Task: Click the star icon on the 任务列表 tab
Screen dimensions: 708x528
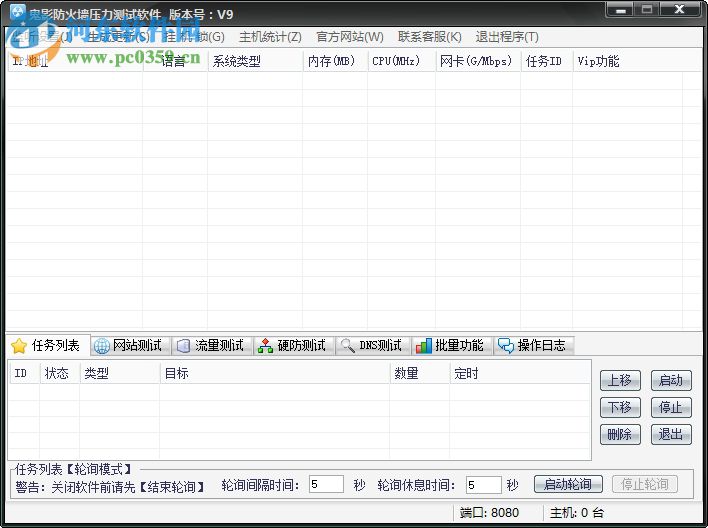Action: [x=19, y=346]
